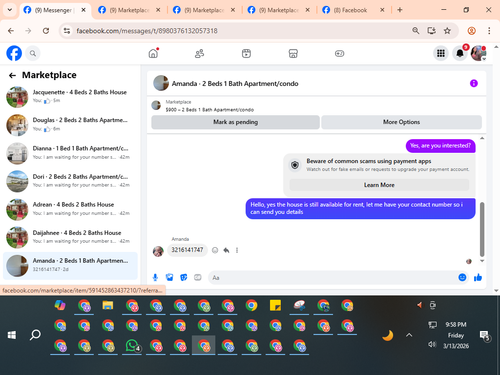Open File Explorer from the taskbar
500x375 pixels.
coord(108,305)
